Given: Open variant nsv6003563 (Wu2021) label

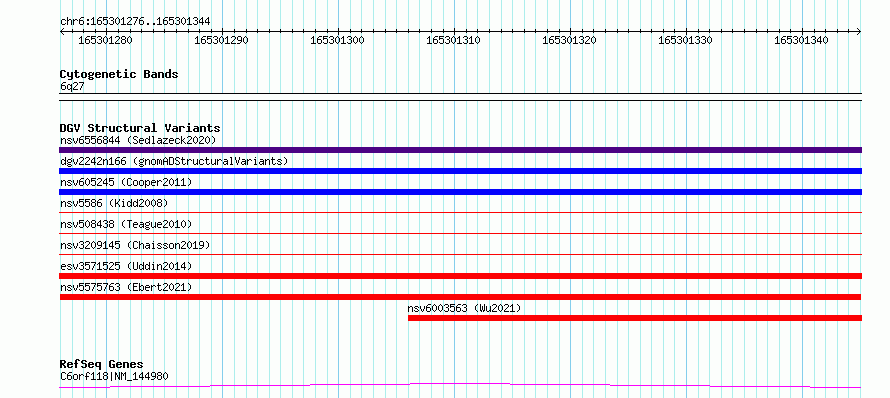Looking at the screenshot, I should point(464,308).
